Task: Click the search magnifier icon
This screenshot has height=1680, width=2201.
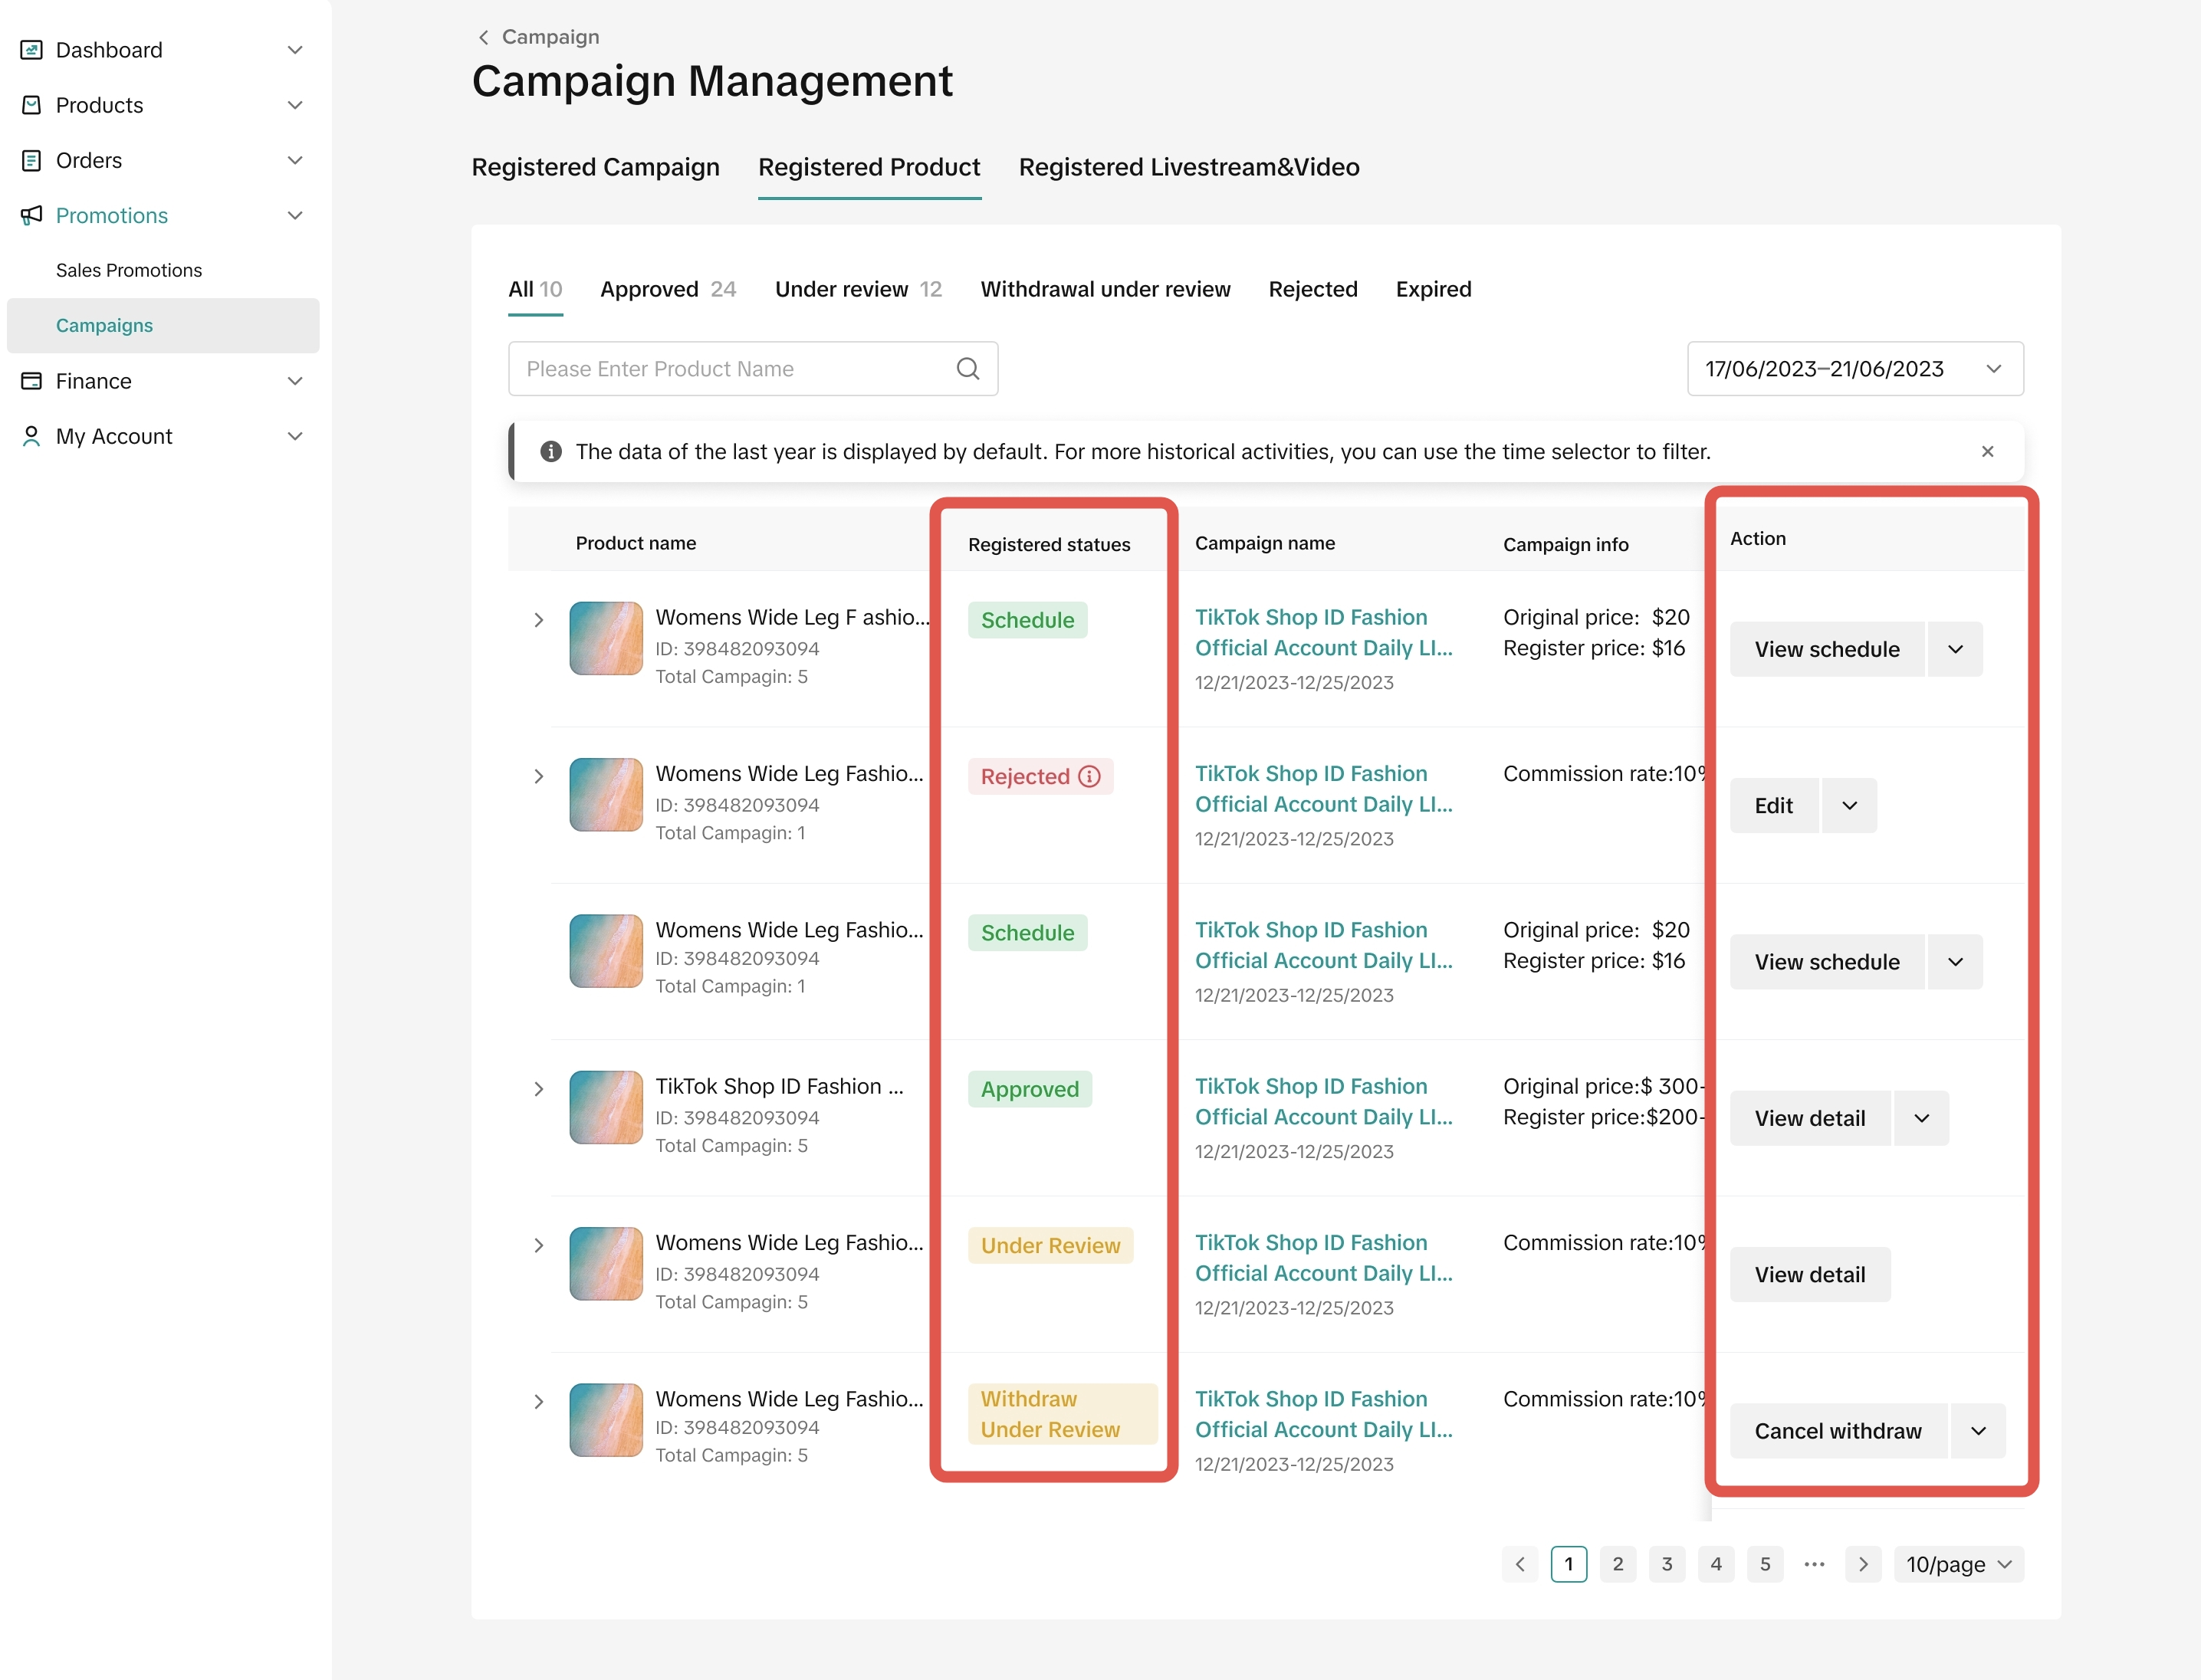Action: click(x=967, y=369)
